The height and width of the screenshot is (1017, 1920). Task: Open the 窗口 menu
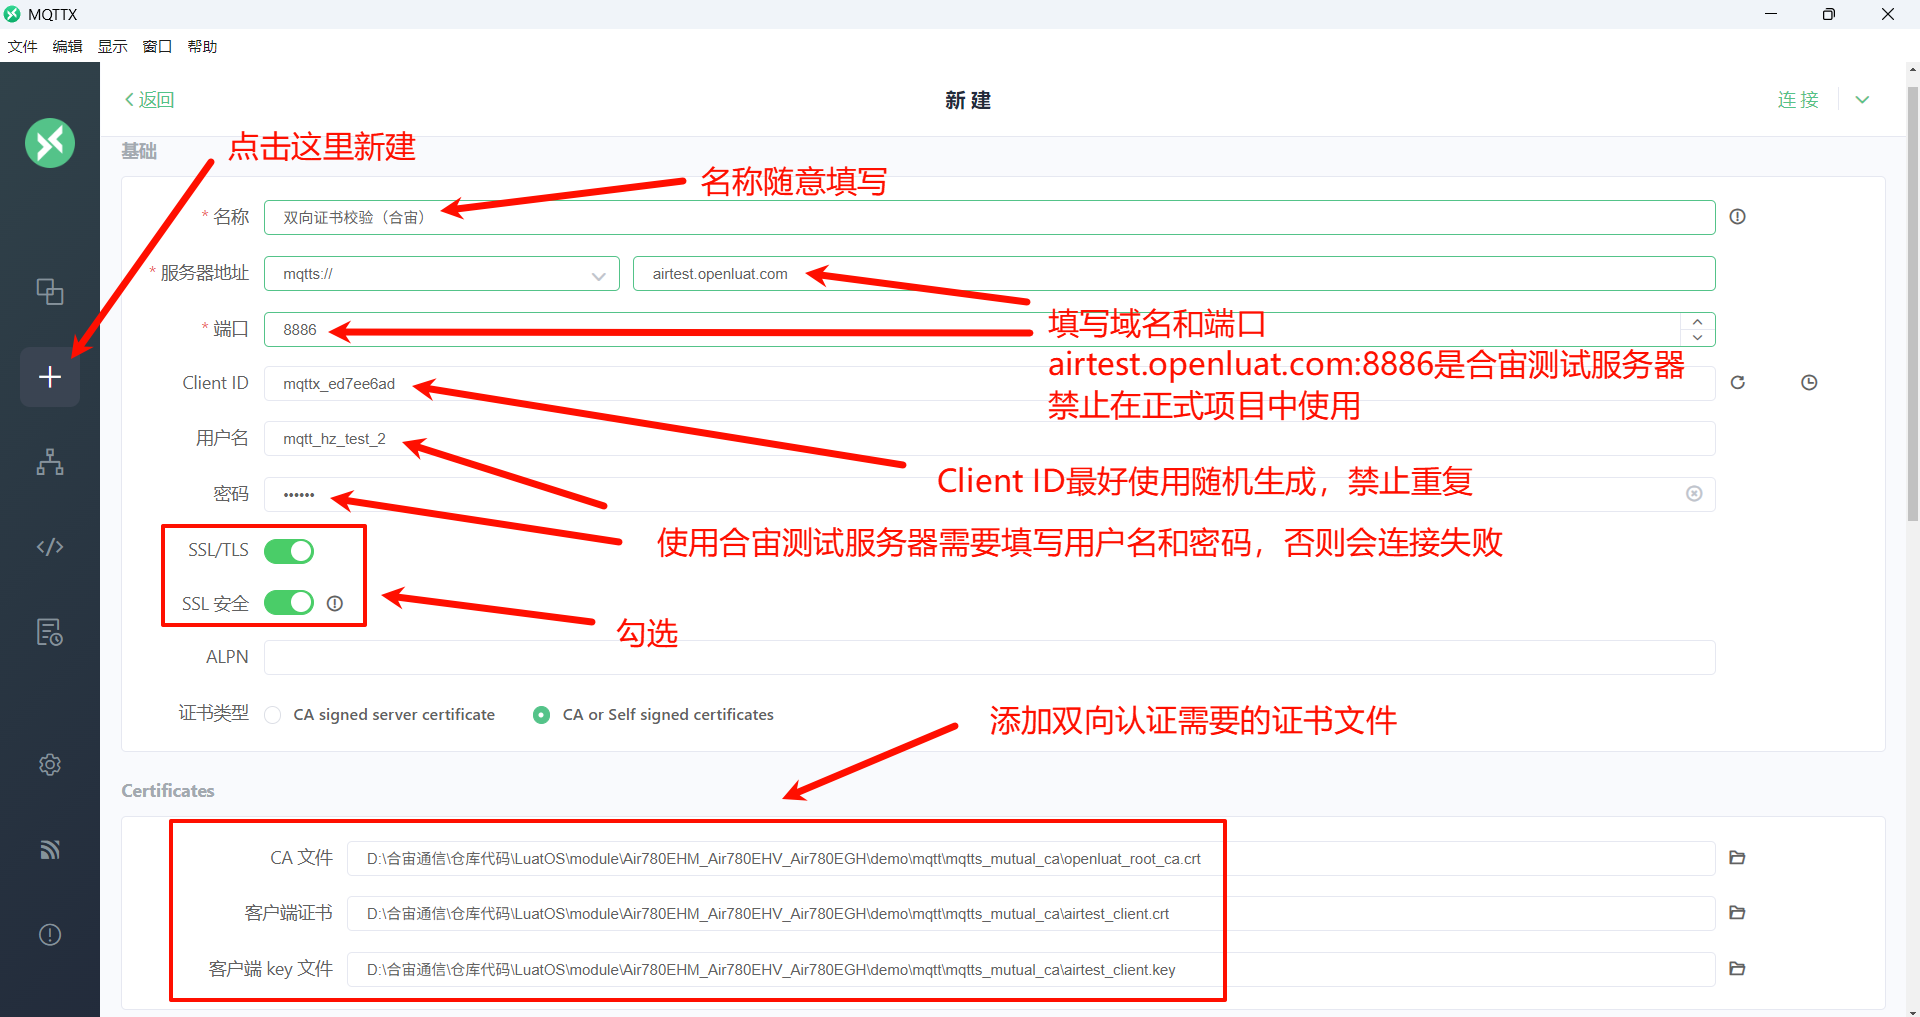click(157, 47)
